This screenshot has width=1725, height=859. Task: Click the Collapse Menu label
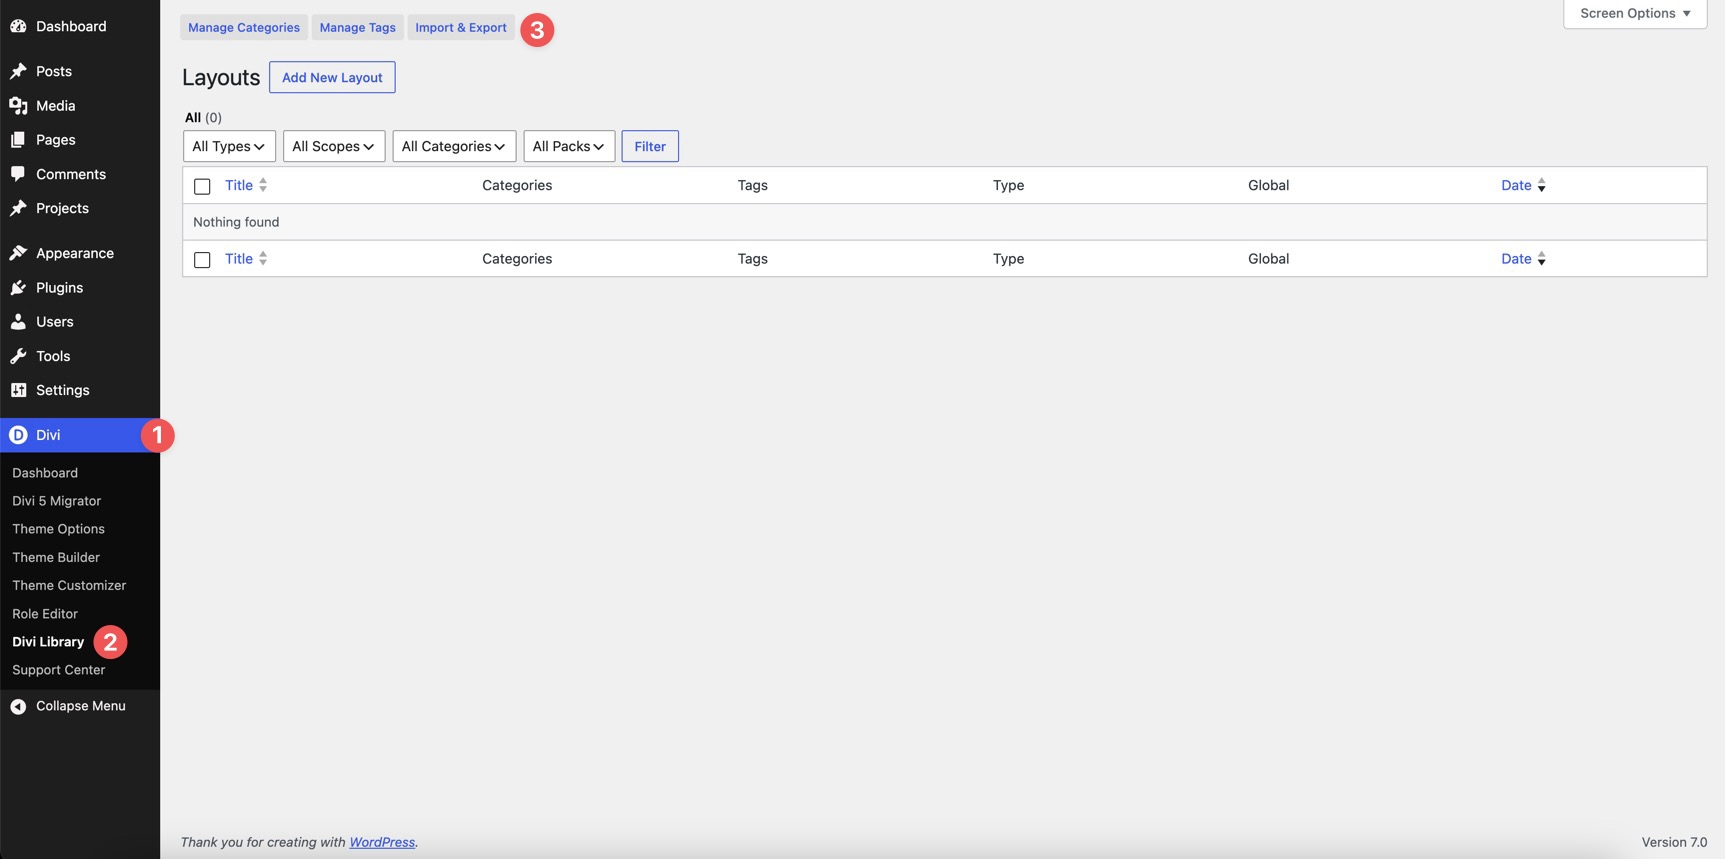pos(81,706)
